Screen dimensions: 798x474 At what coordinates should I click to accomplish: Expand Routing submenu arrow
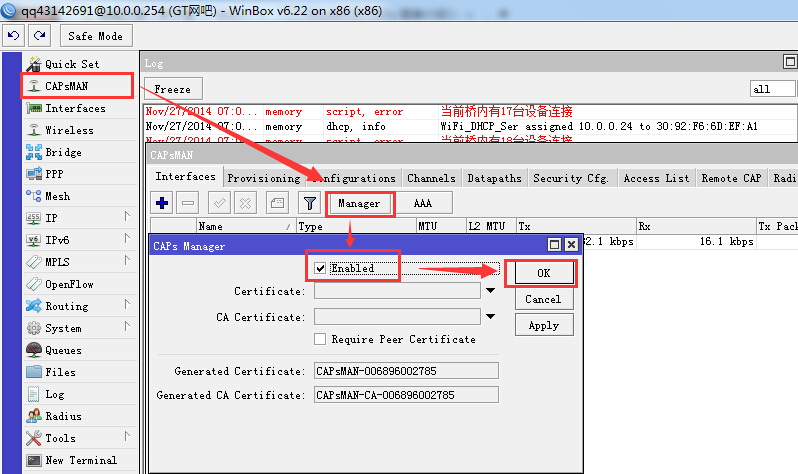tap(127, 304)
